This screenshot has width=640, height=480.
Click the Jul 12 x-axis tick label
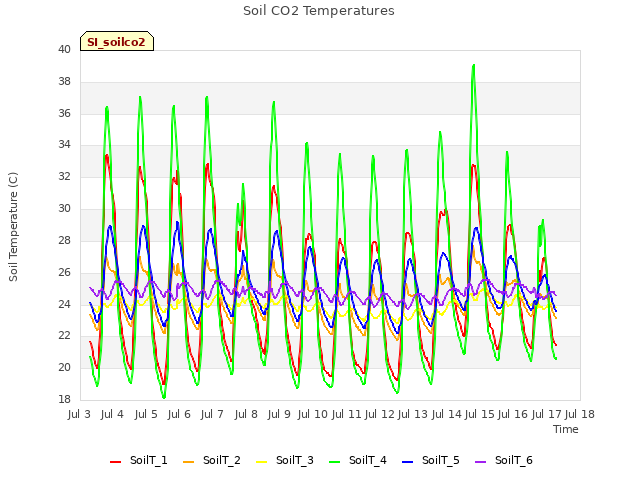[380, 414]
